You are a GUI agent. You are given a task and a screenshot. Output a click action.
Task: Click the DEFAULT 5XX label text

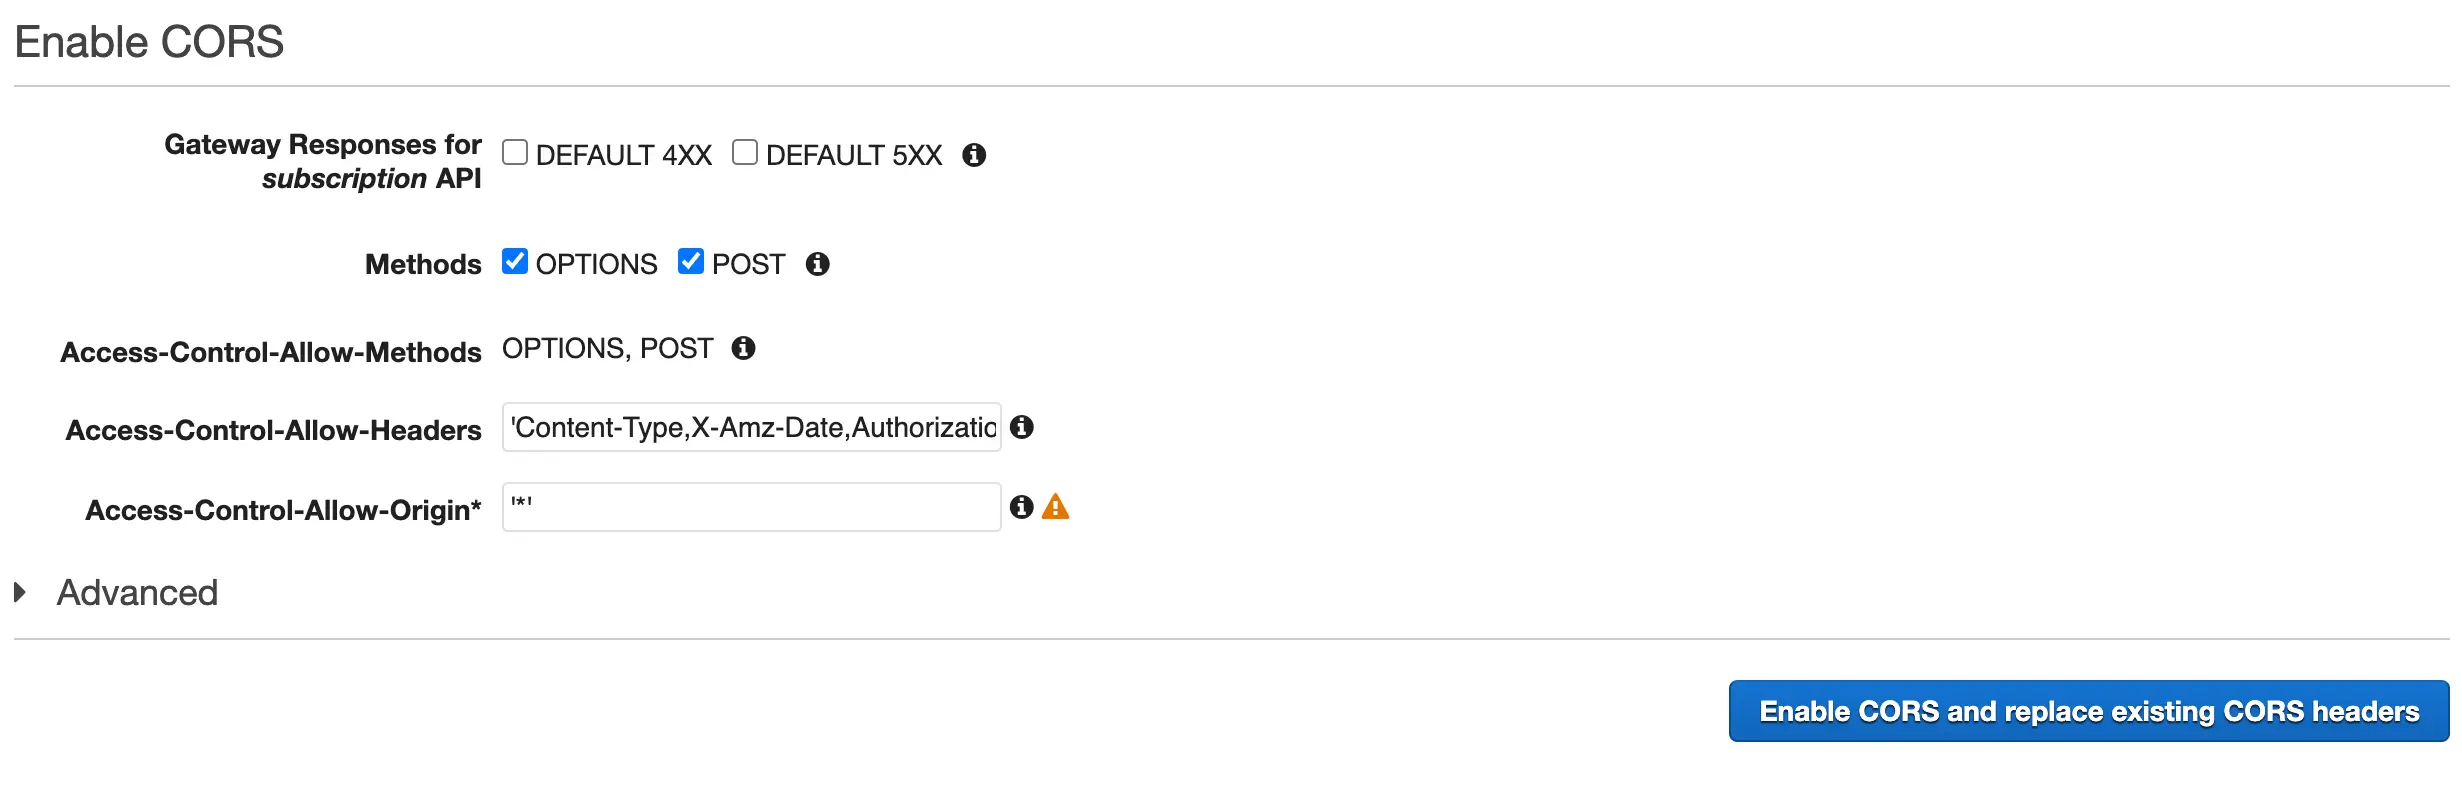(x=854, y=156)
